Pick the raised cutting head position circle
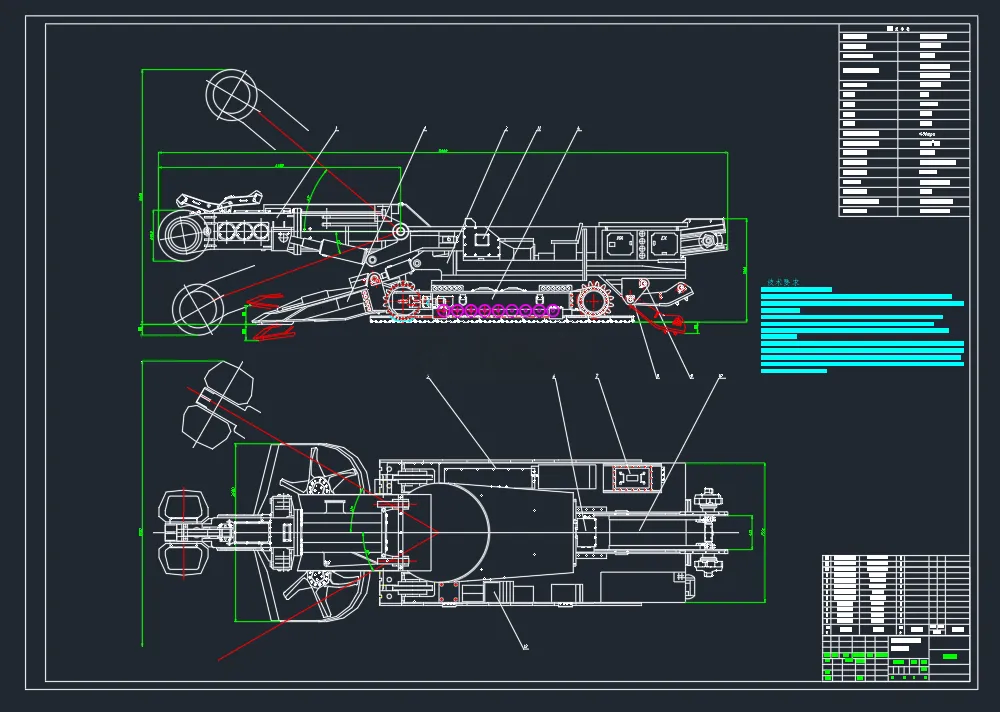The width and height of the screenshot is (1000, 712). pyautogui.click(x=232, y=94)
